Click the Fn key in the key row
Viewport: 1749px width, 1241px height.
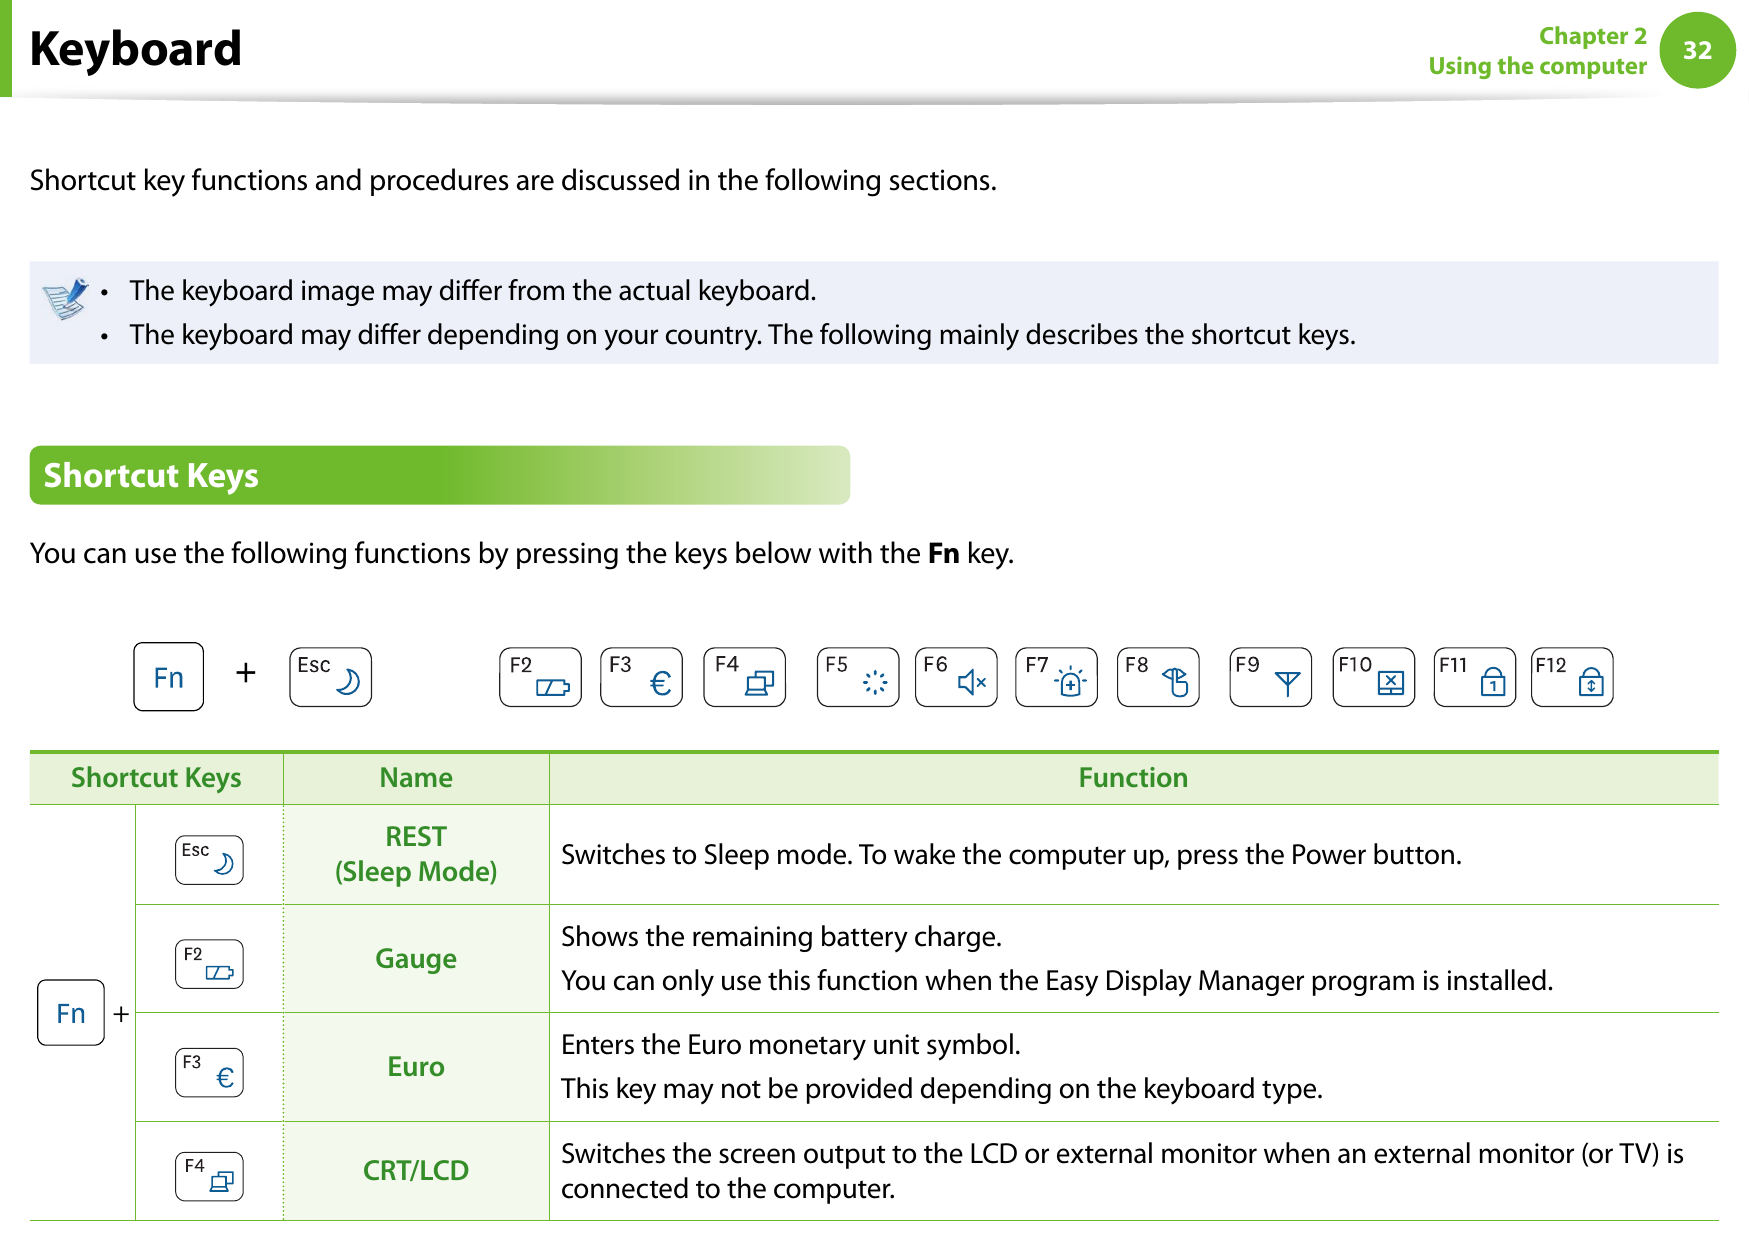[168, 677]
